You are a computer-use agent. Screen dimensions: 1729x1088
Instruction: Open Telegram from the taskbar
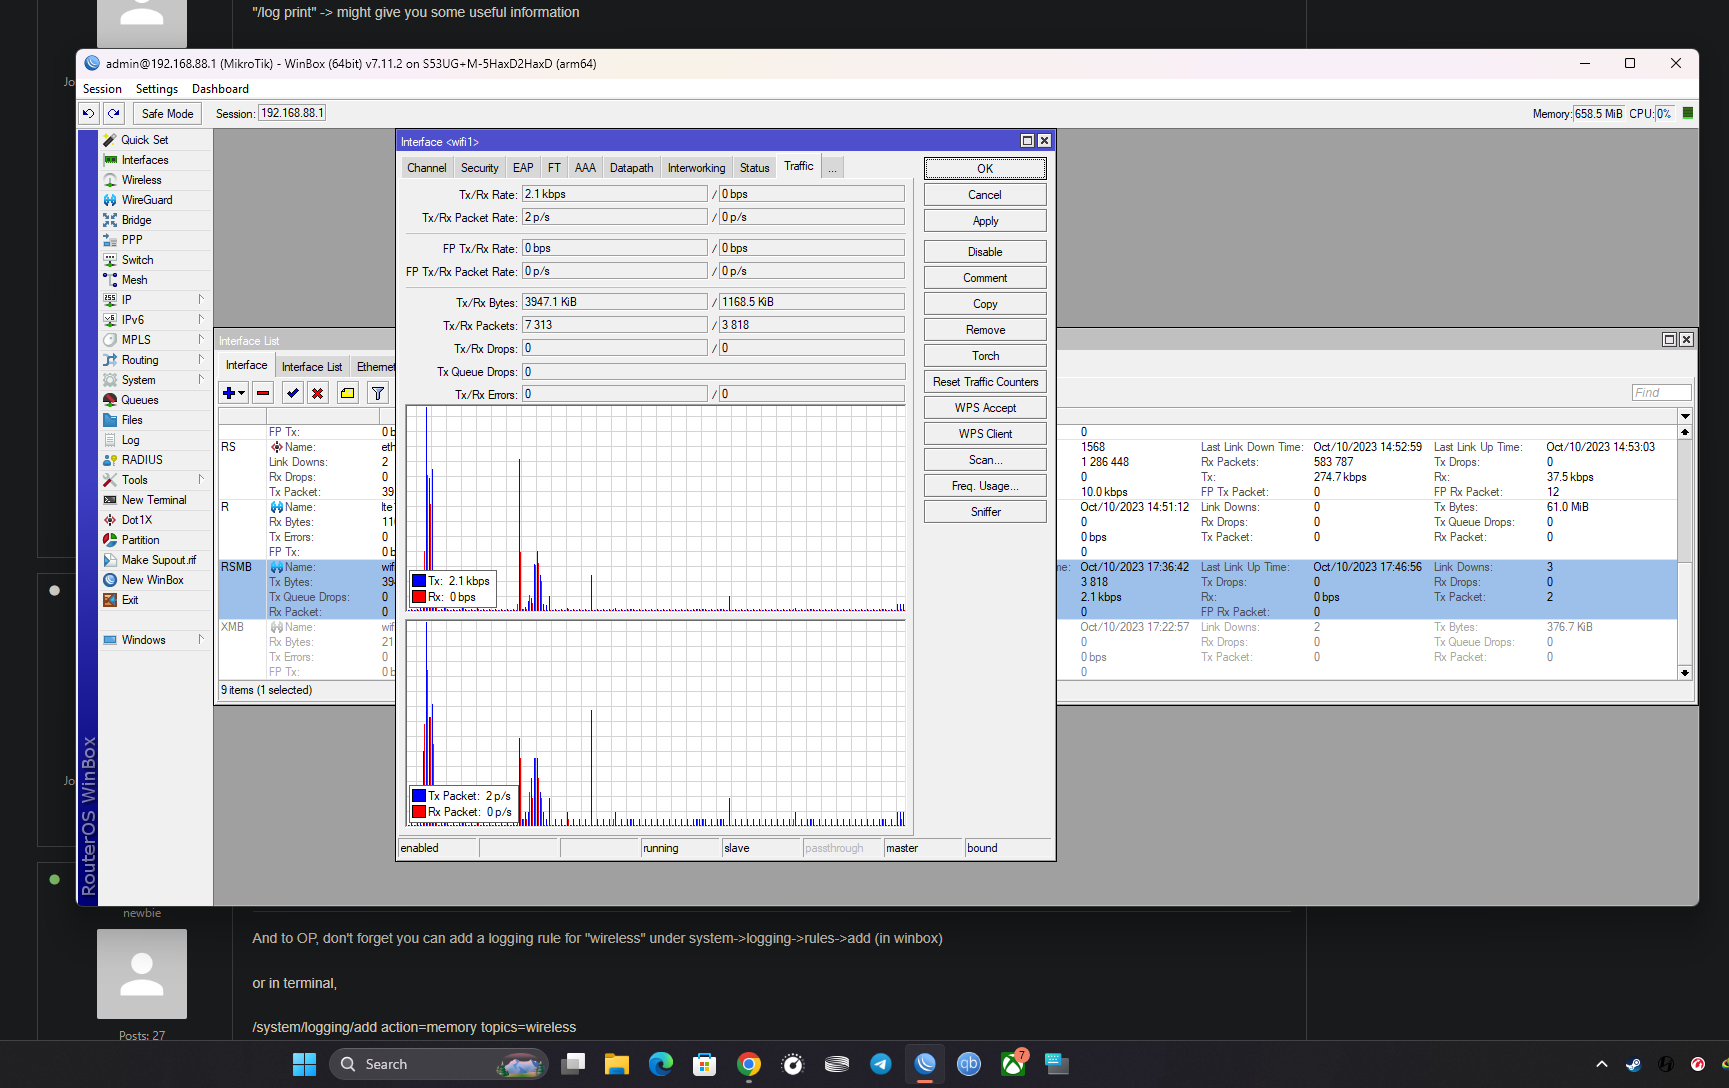coord(880,1064)
